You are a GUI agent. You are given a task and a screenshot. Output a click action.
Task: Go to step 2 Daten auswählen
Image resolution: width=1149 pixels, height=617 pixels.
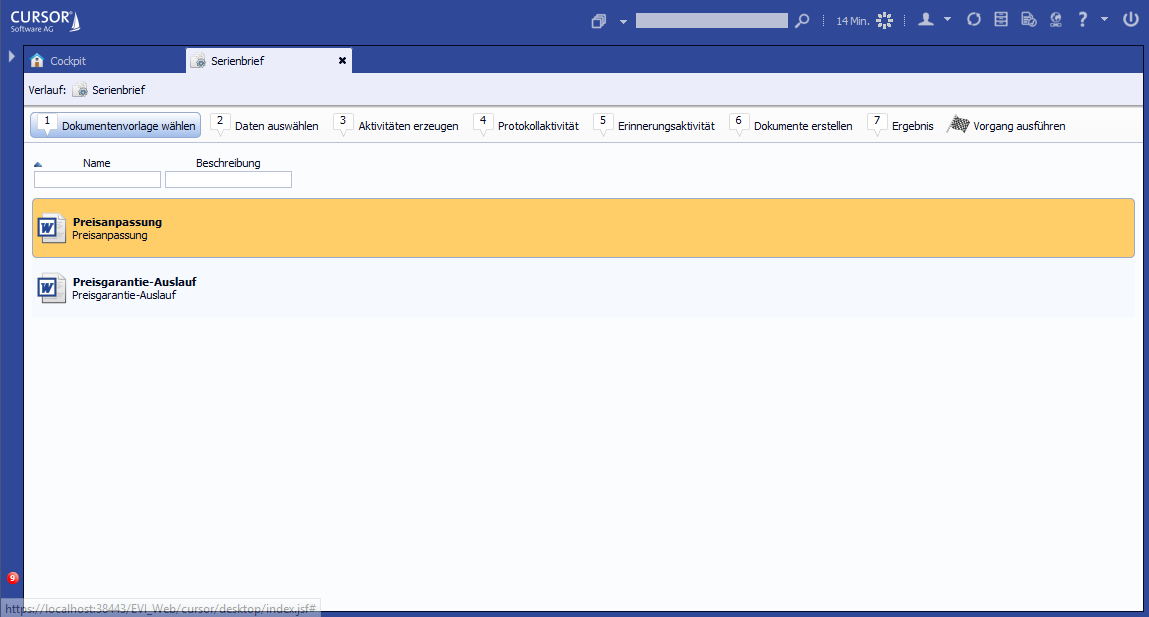tap(266, 126)
